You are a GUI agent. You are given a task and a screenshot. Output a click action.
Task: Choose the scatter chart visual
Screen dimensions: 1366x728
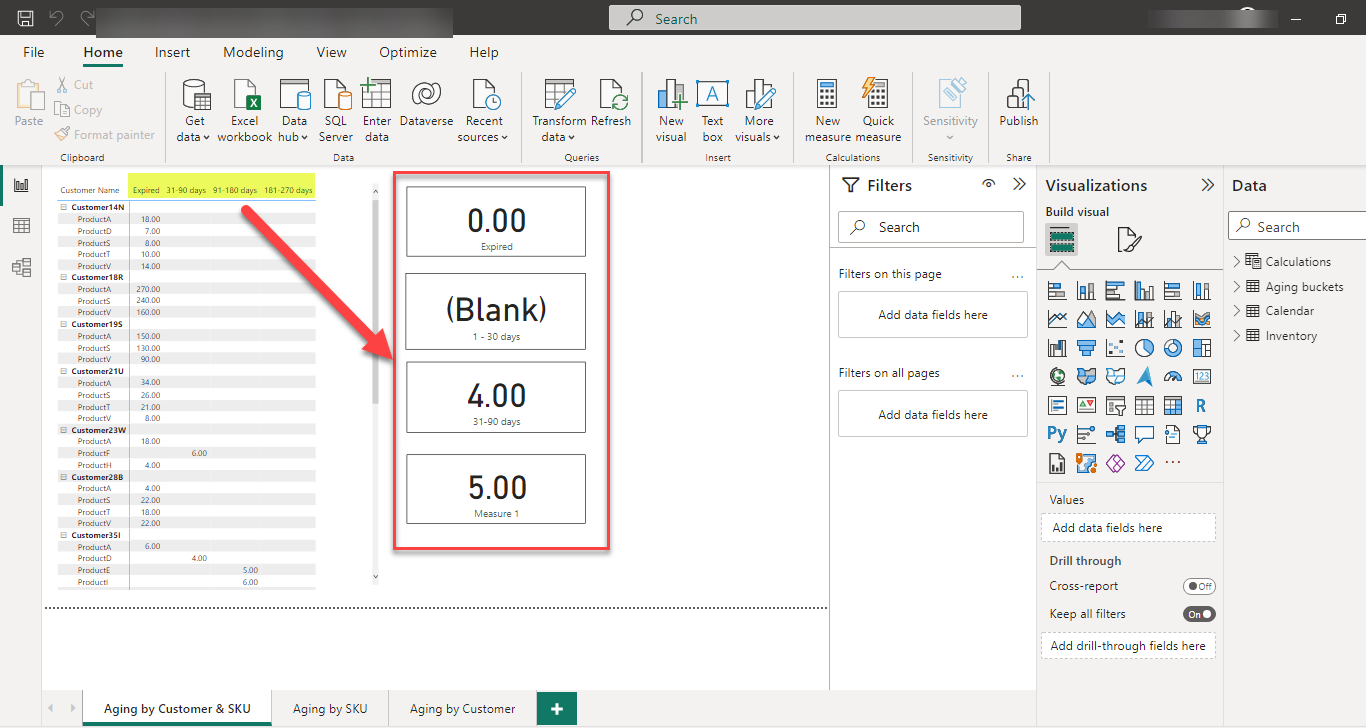coord(1115,348)
